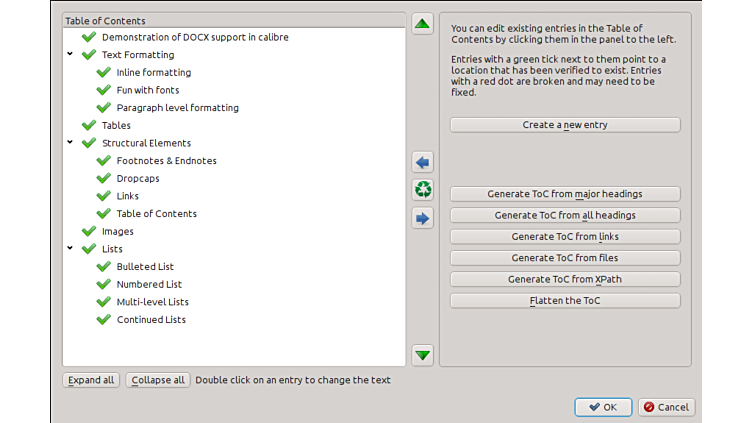Confirm the dialog with OK
The width and height of the screenshot is (752, 423).
pyautogui.click(x=603, y=407)
